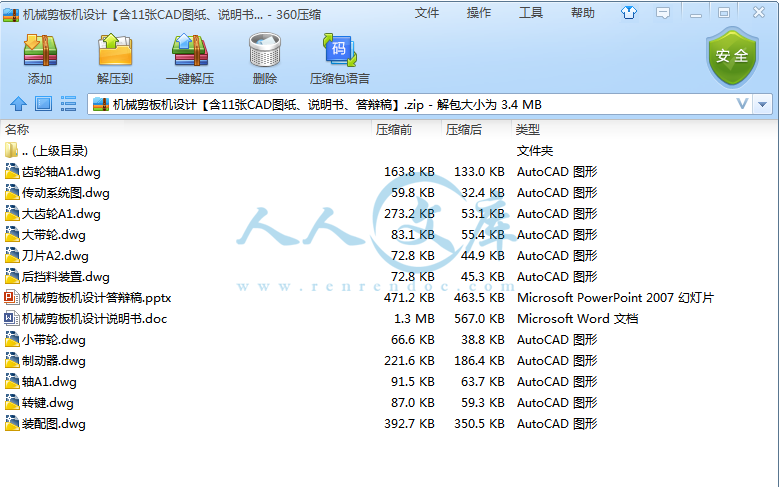
Task: Click the 解压到 (Extract to) icon
Action: (x=115, y=50)
